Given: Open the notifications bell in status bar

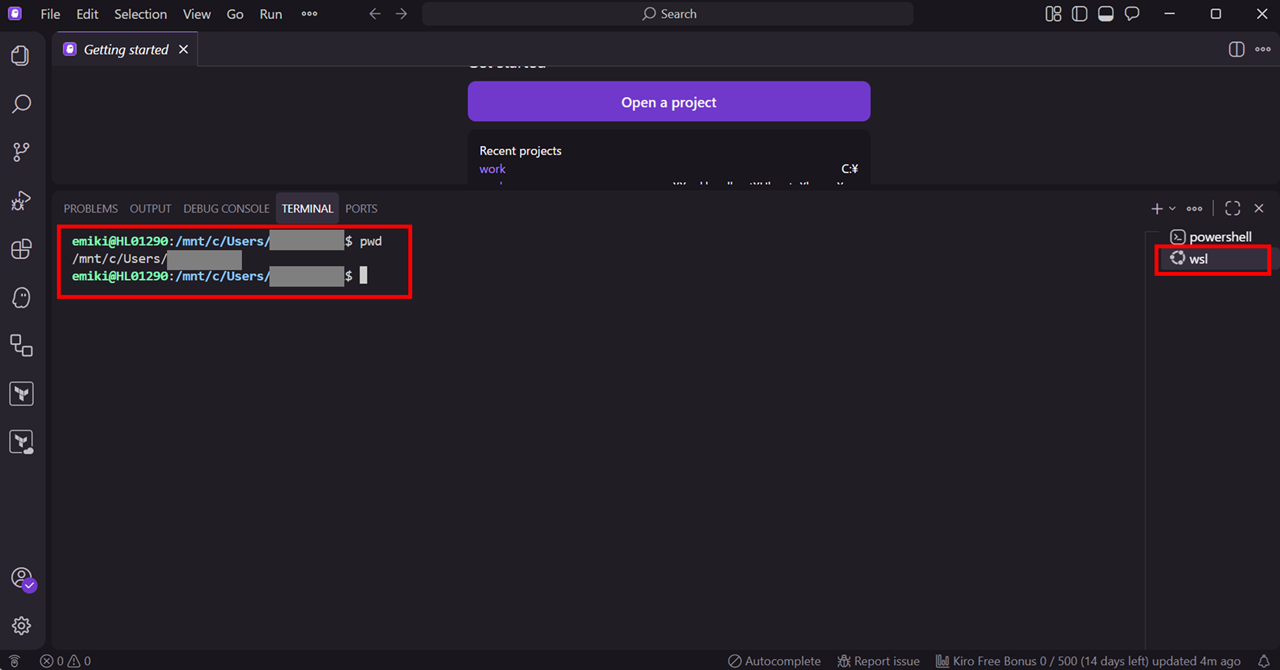Looking at the screenshot, I should pos(1264,661).
